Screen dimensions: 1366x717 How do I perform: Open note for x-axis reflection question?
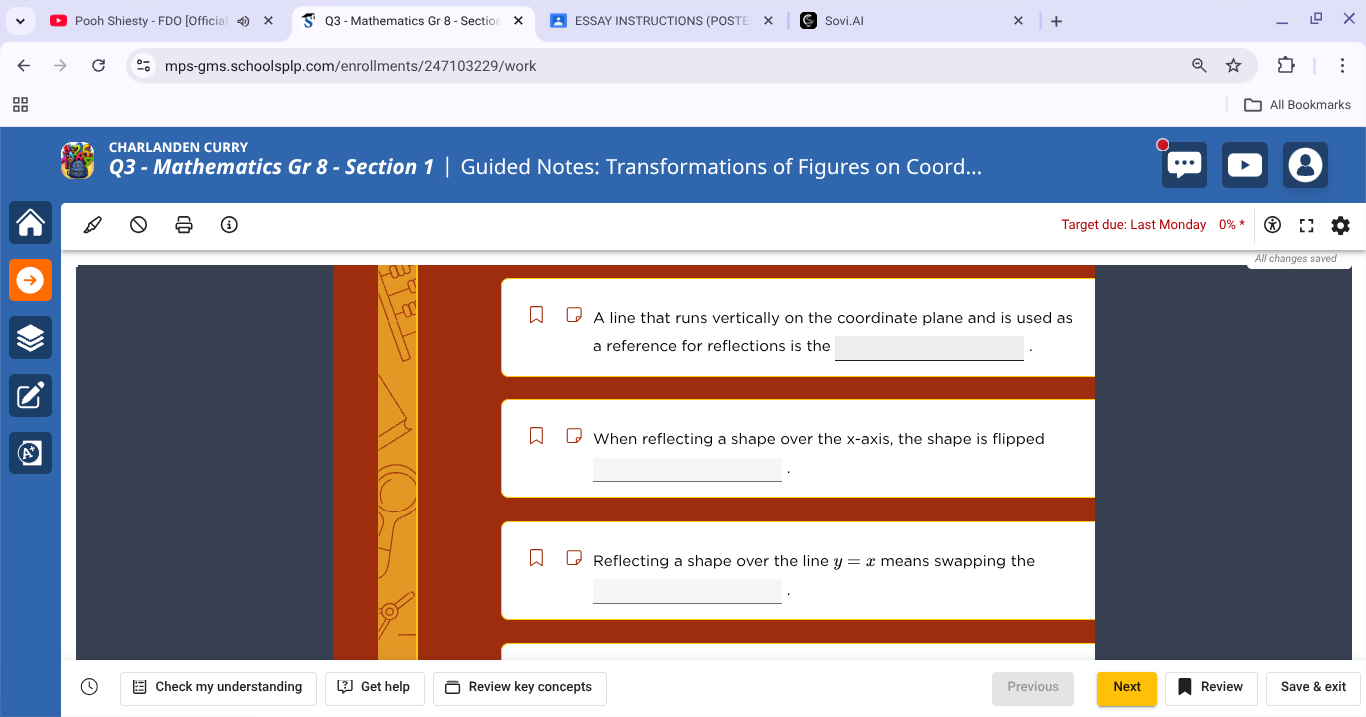click(x=573, y=436)
